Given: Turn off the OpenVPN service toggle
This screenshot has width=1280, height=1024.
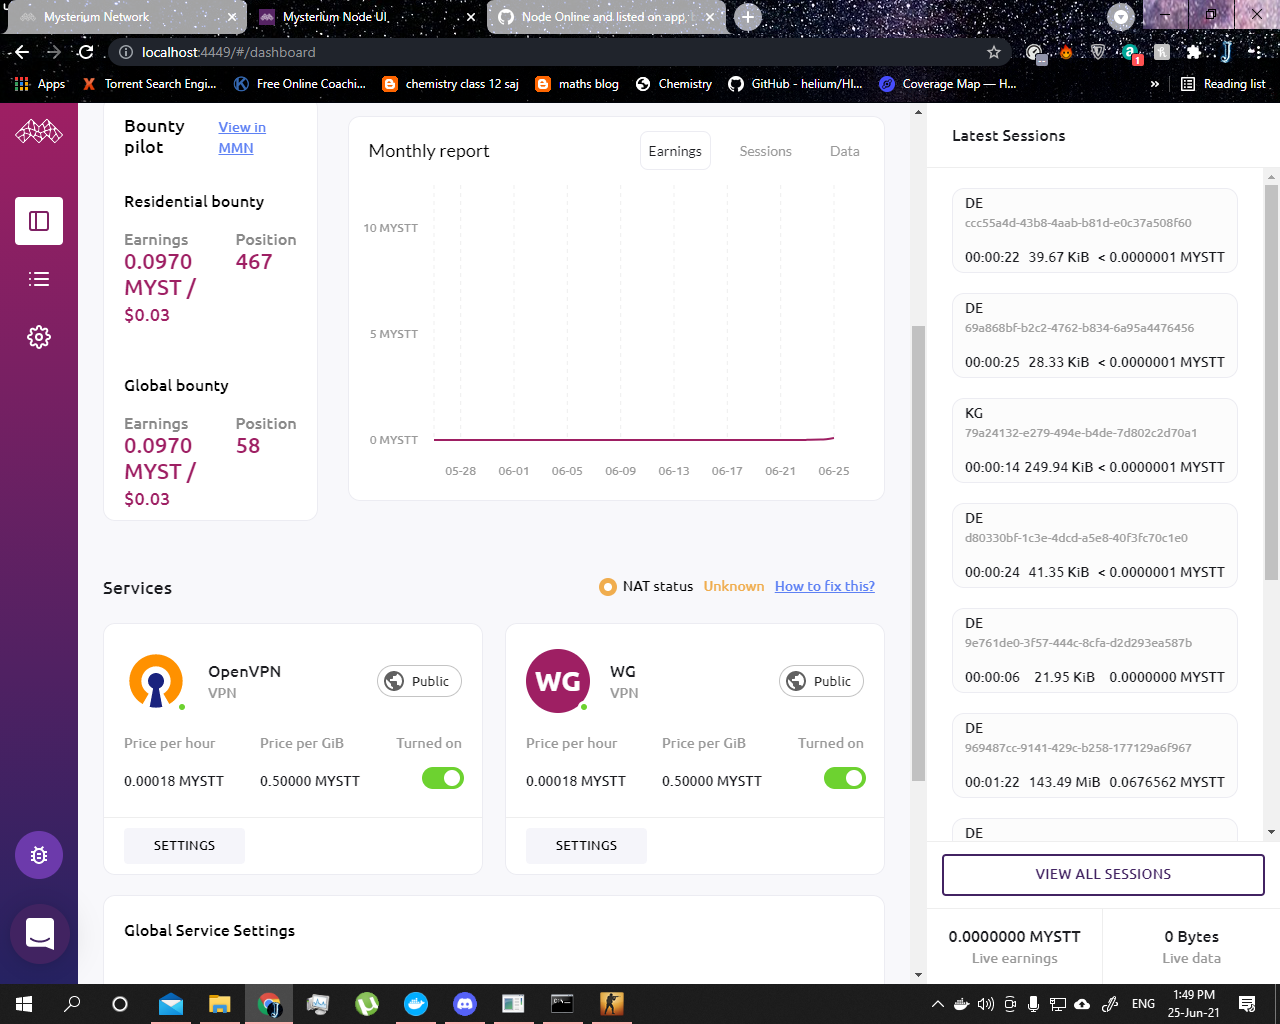Looking at the screenshot, I should click(x=442, y=777).
